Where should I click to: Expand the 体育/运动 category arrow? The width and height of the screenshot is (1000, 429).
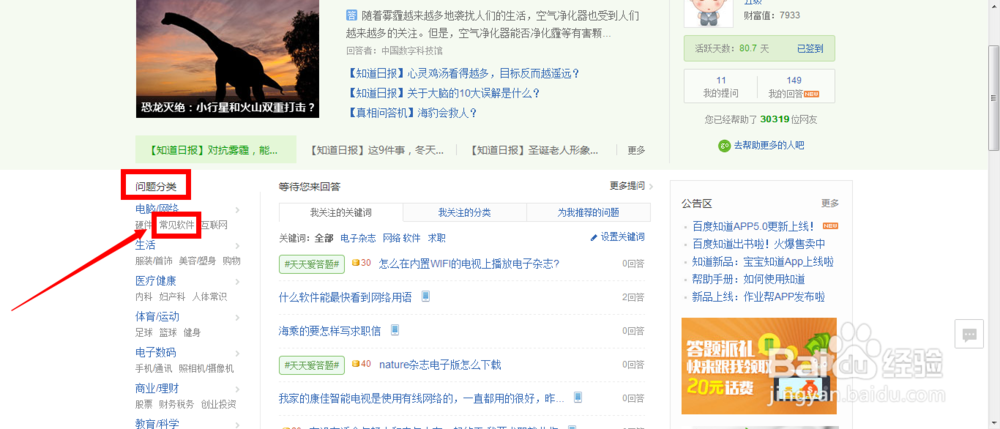pos(237,317)
